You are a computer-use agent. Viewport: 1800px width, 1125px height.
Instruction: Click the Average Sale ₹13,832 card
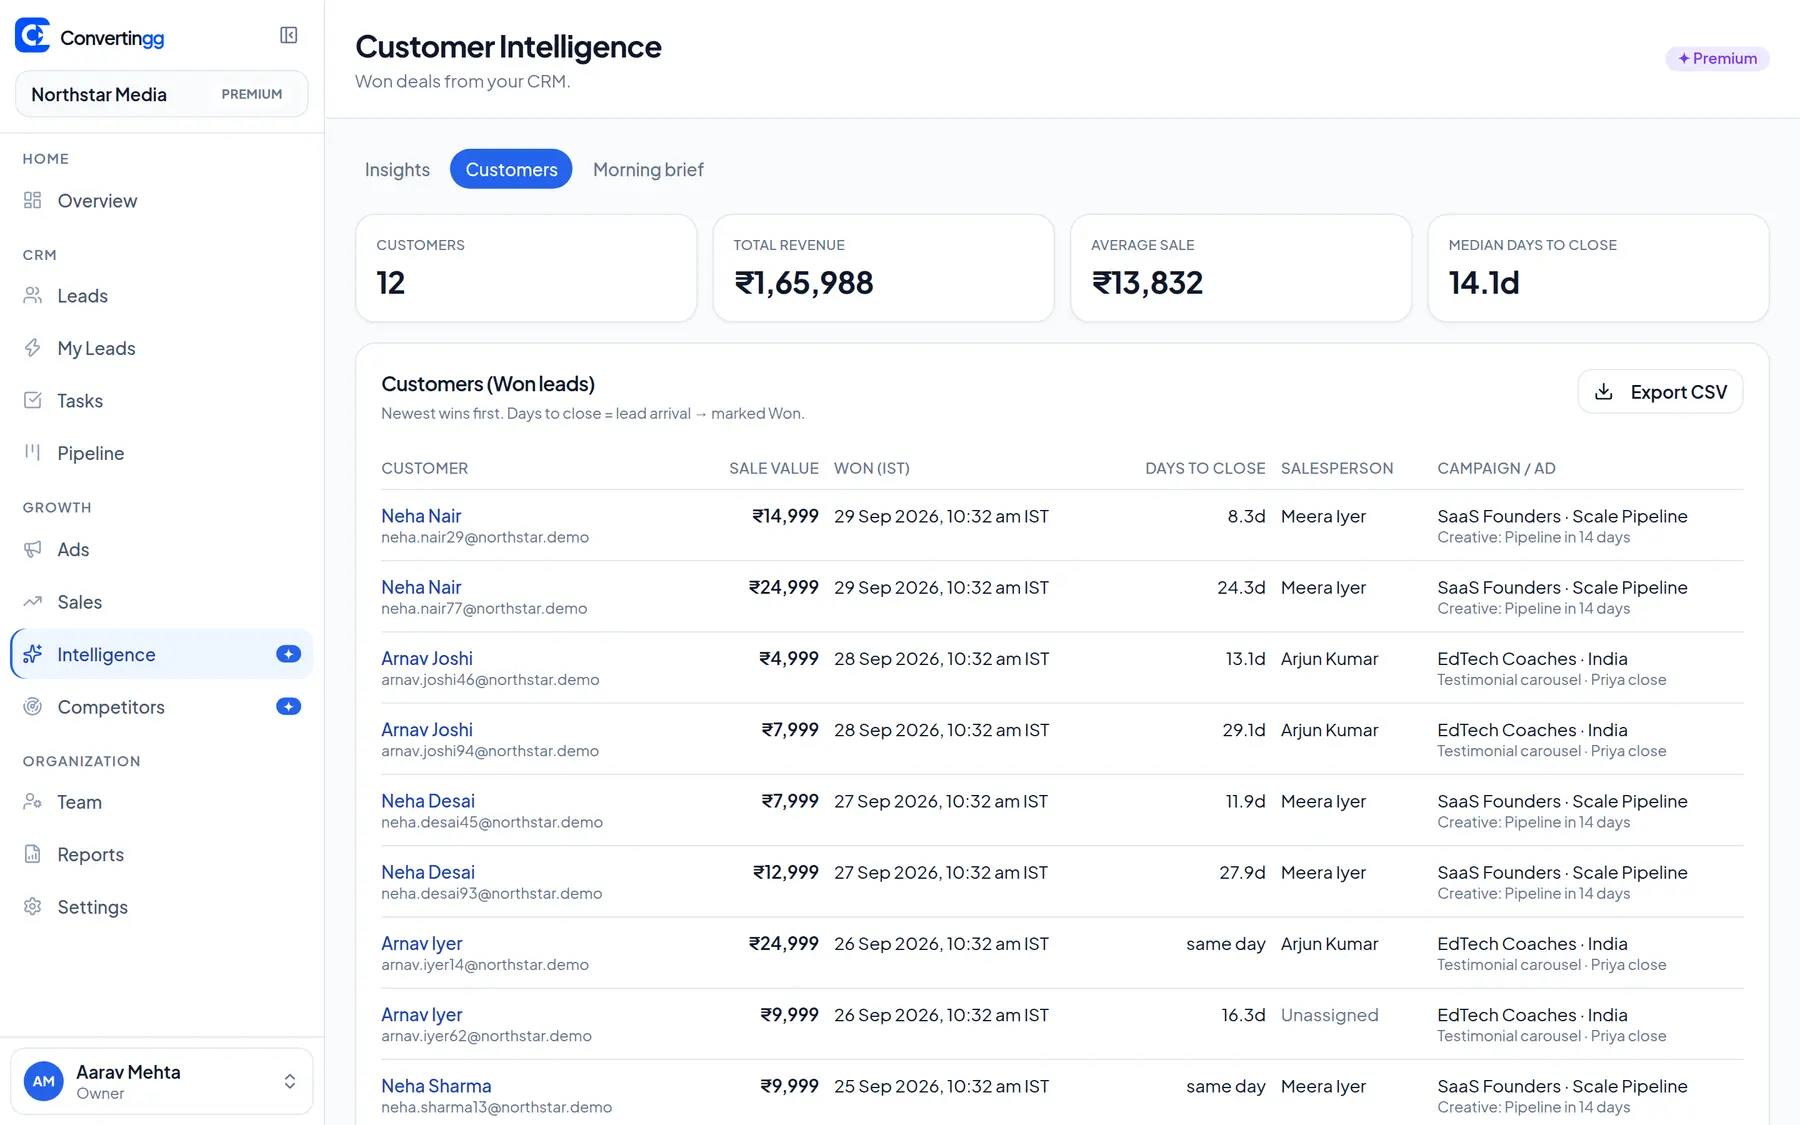coord(1241,268)
